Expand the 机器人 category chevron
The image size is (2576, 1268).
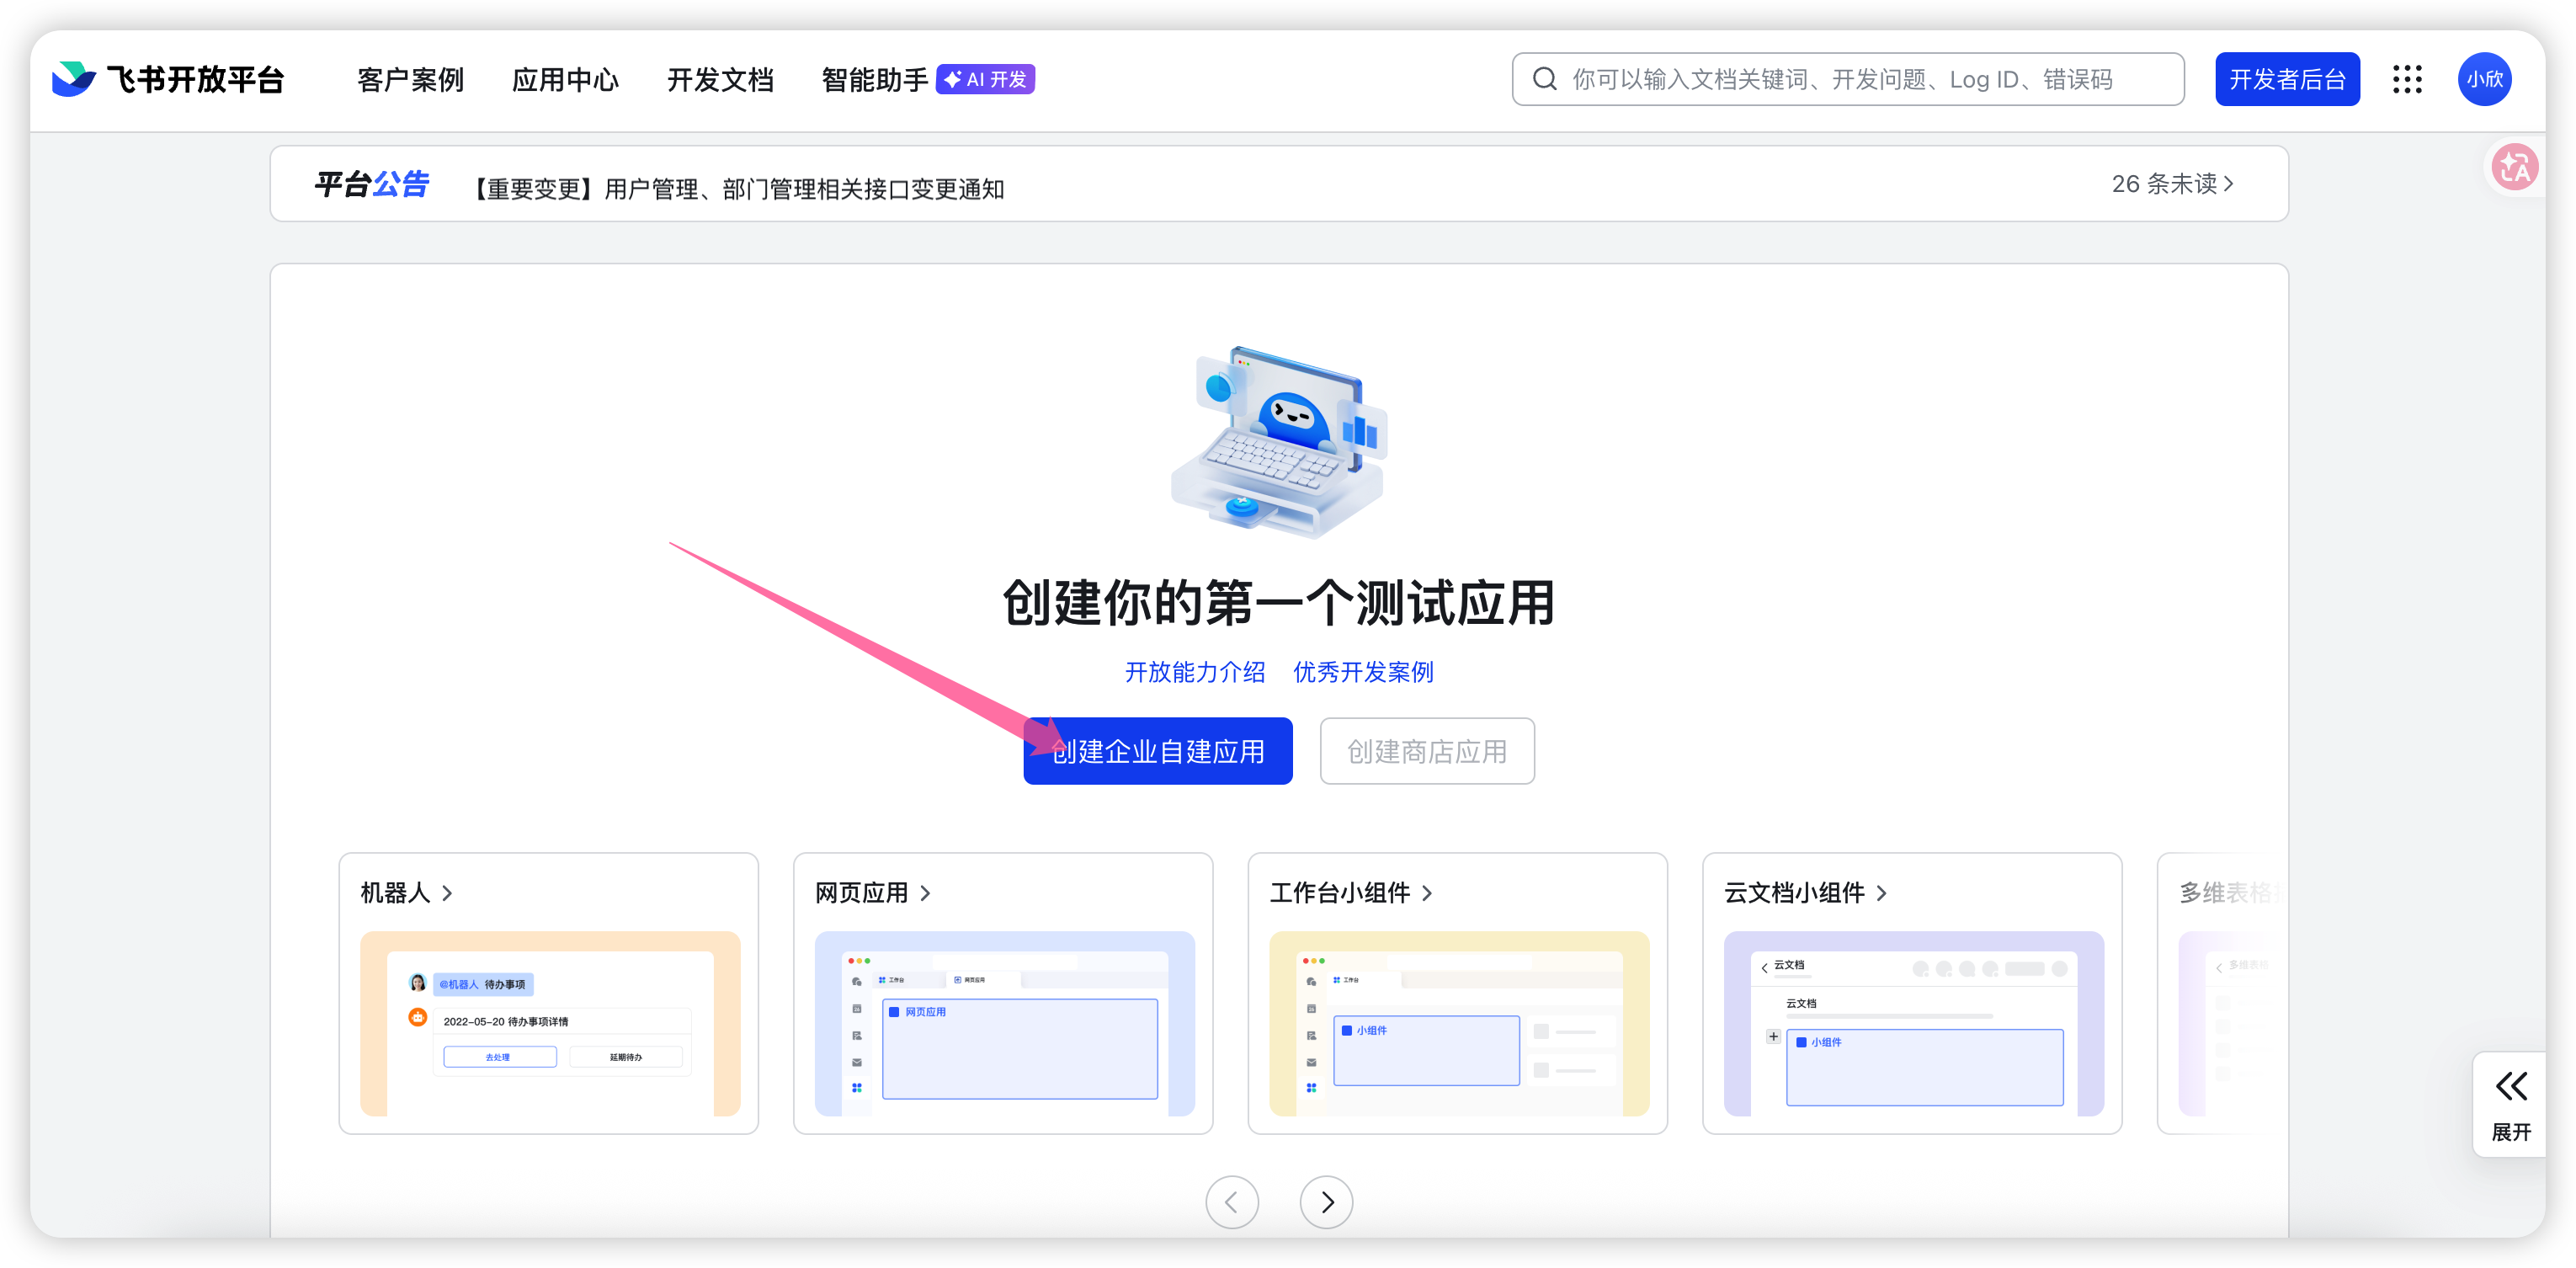(447, 893)
